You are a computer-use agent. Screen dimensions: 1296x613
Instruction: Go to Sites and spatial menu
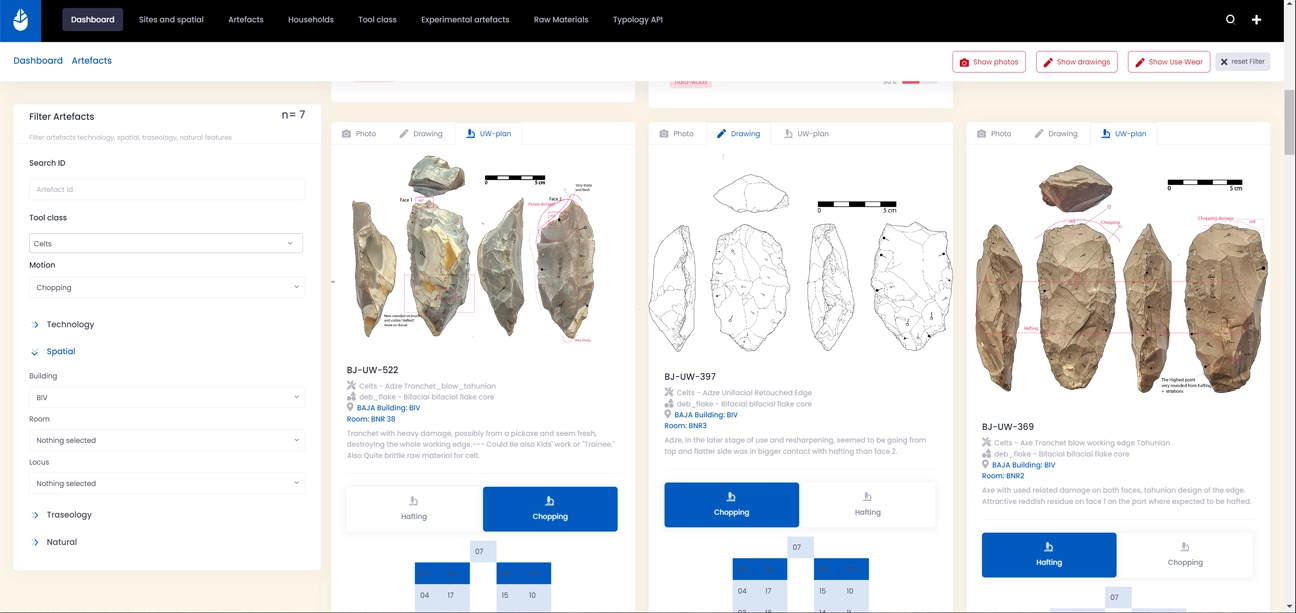click(171, 20)
